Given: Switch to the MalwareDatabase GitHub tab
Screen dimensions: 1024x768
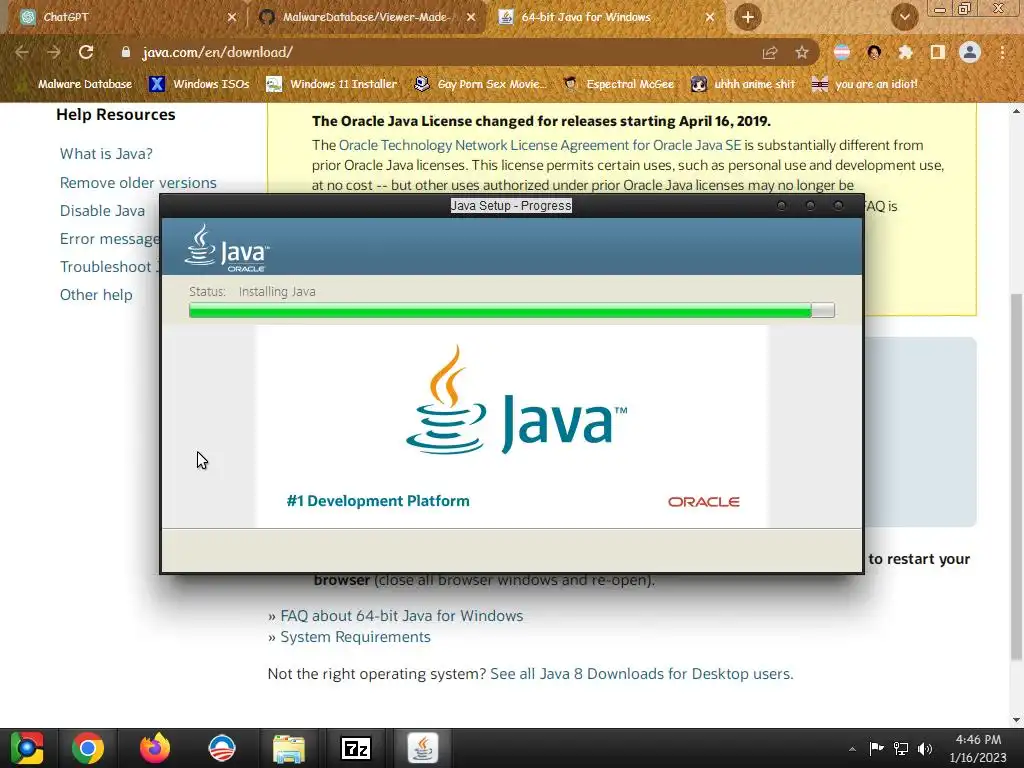Looking at the screenshot, I should (366, 17).
